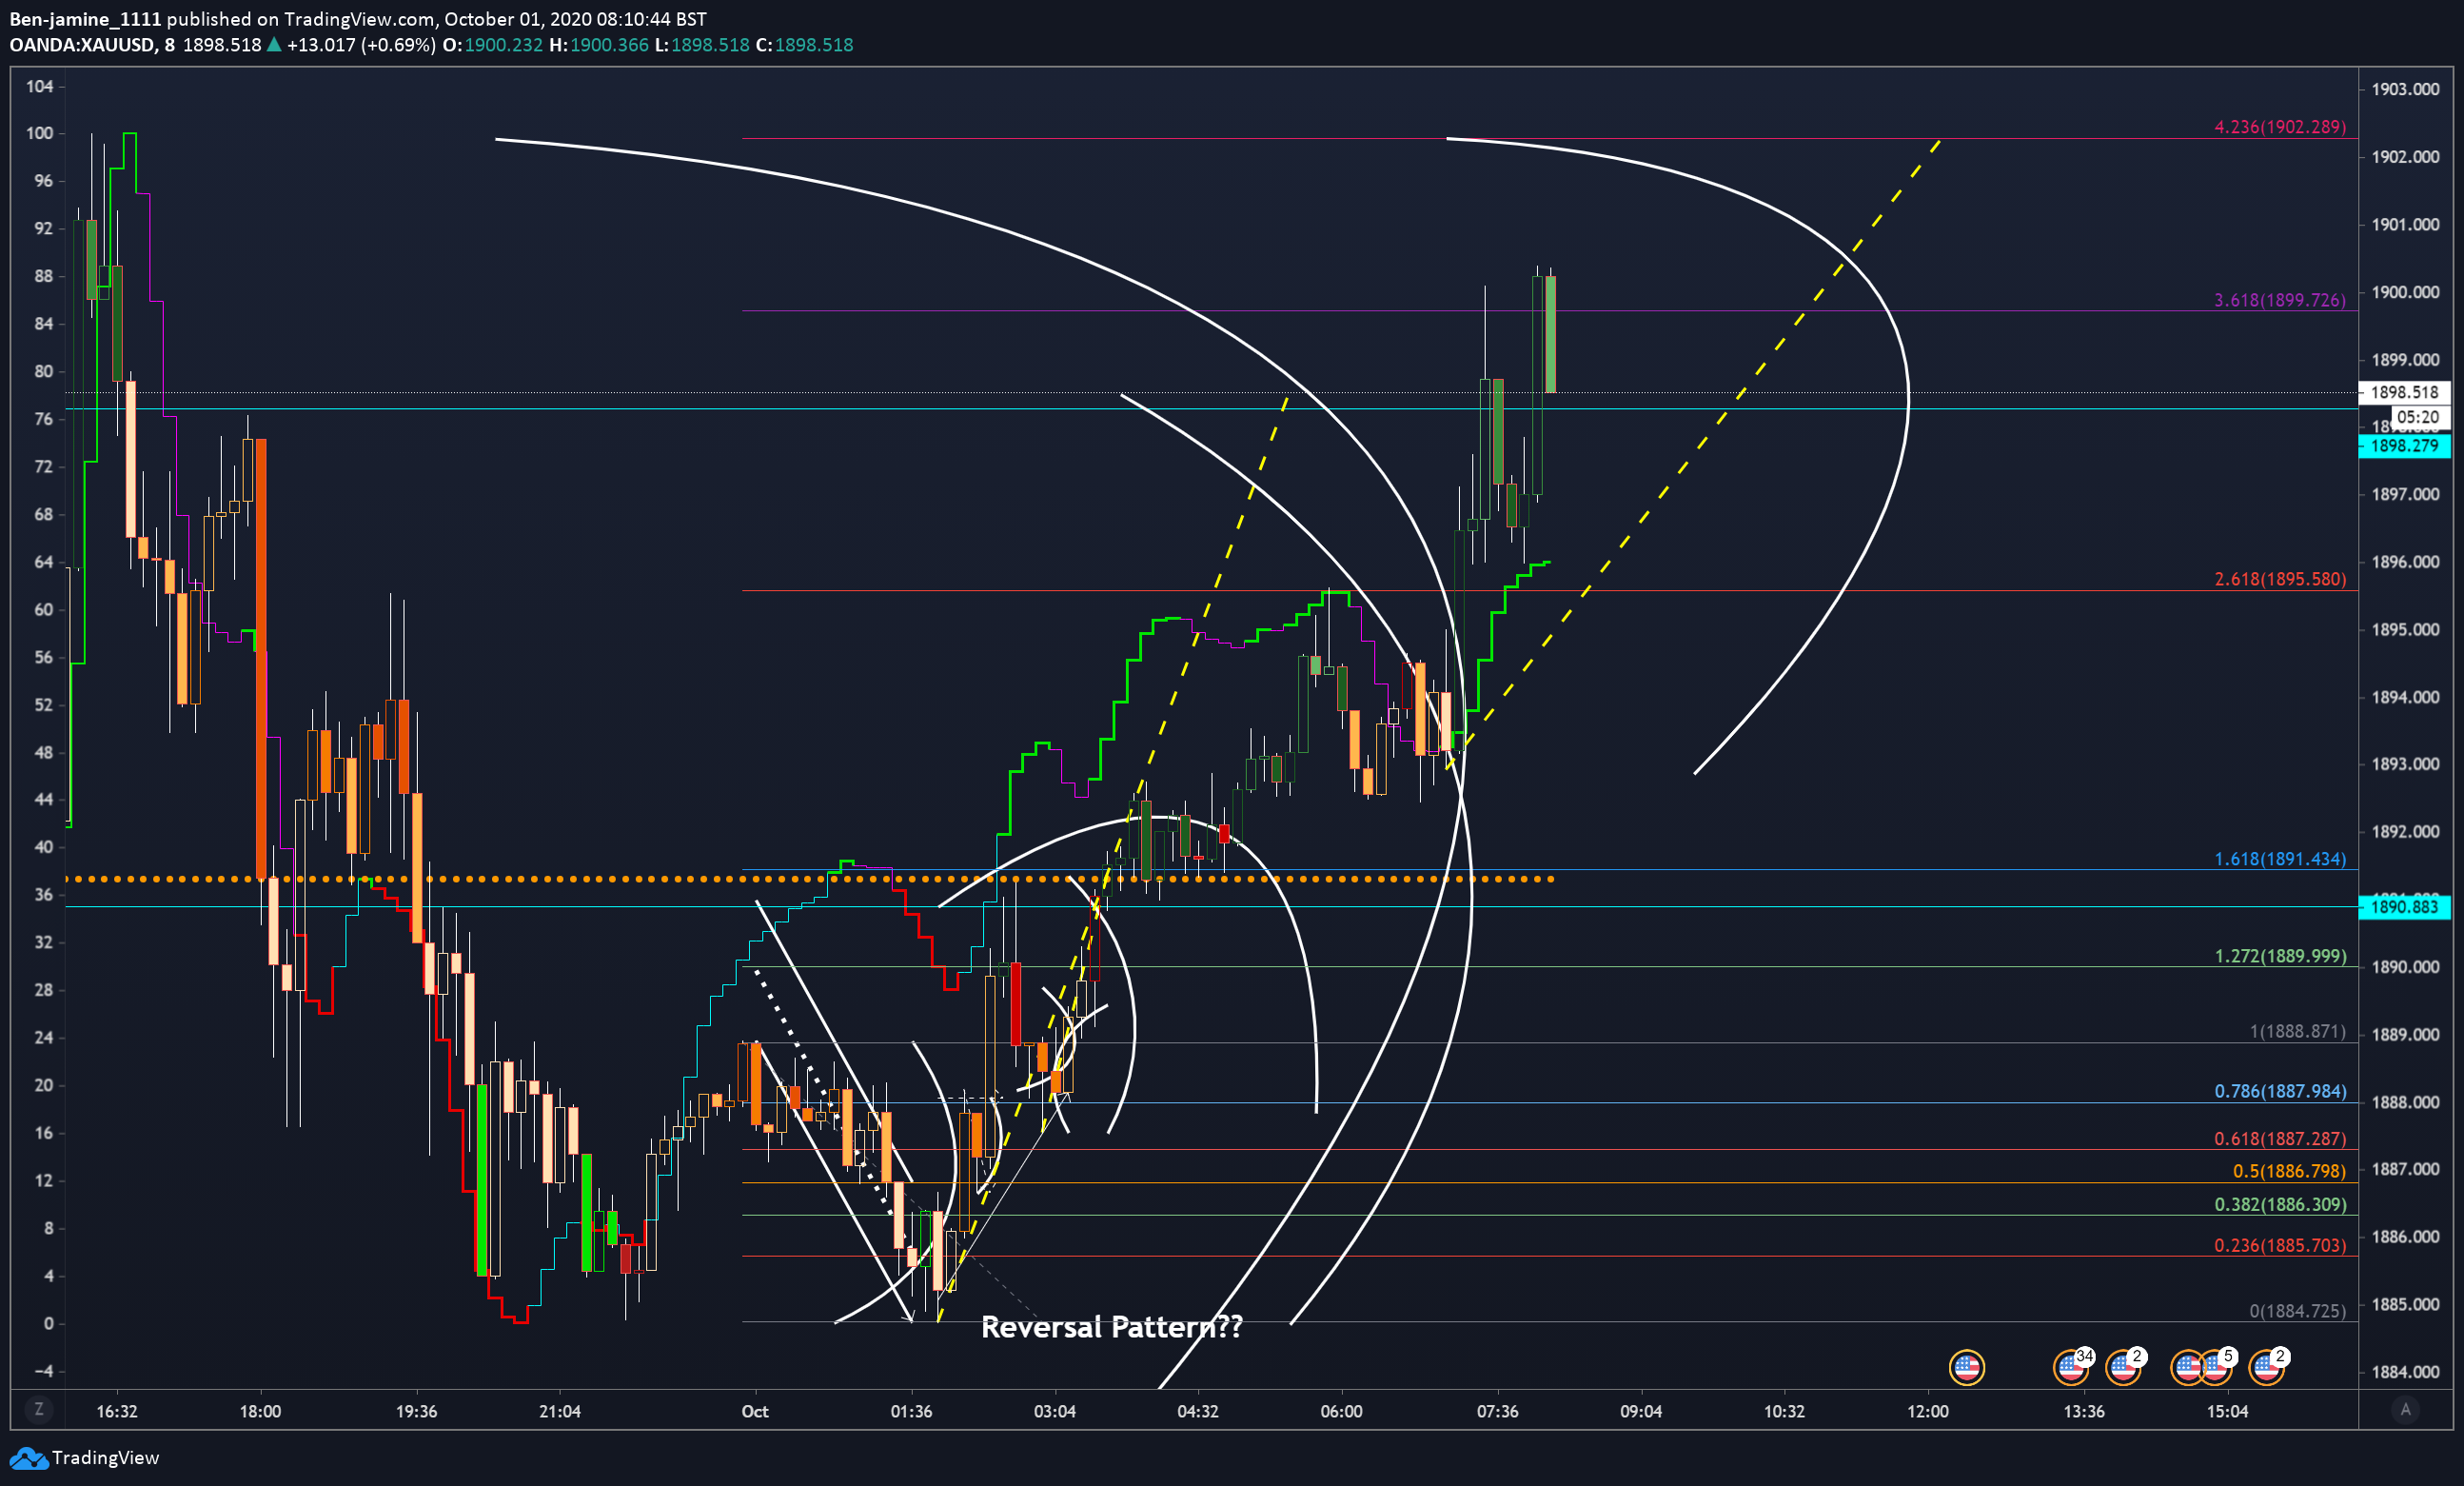Select the 3.618(1899.726) Fibonacci level label

(x=2280, y=300)
